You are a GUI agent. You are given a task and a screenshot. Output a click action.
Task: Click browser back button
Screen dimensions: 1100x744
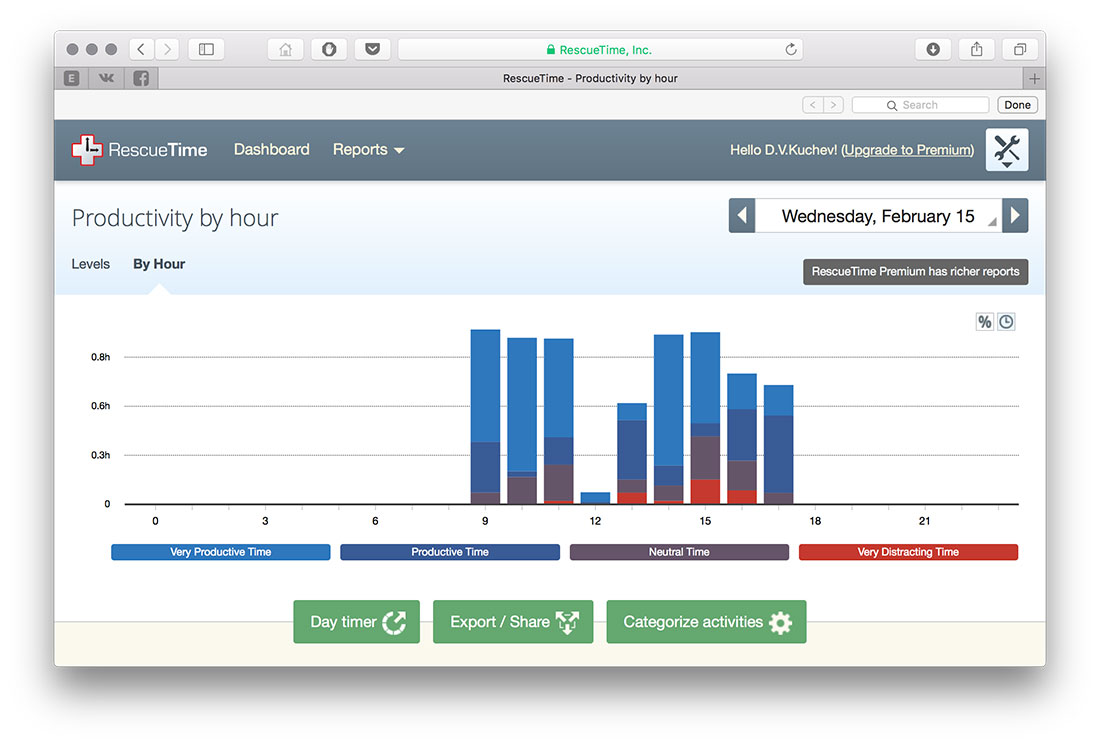click(x=141, y=49)
